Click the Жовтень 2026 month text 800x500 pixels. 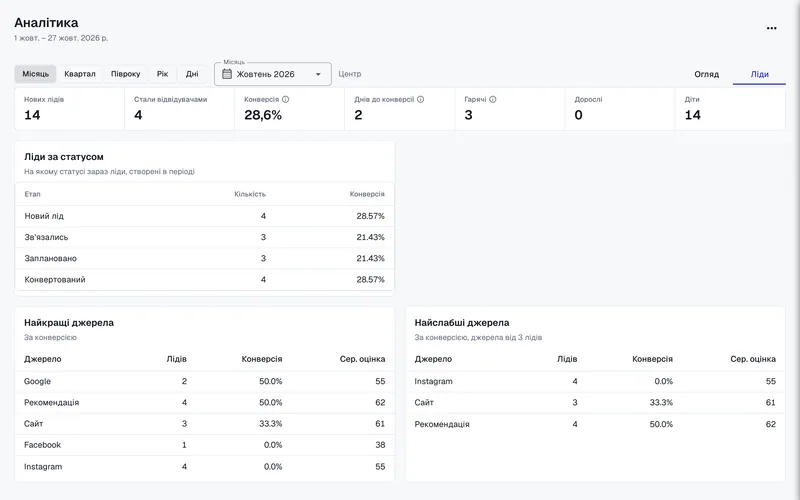pos(265,74)
